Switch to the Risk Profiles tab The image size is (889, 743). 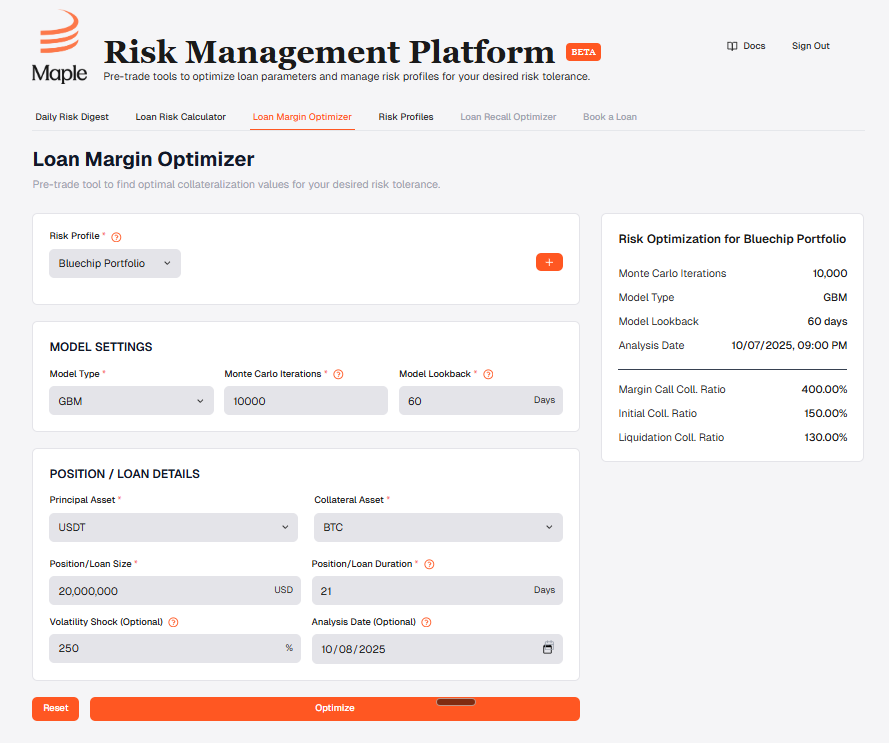[405, 117]
